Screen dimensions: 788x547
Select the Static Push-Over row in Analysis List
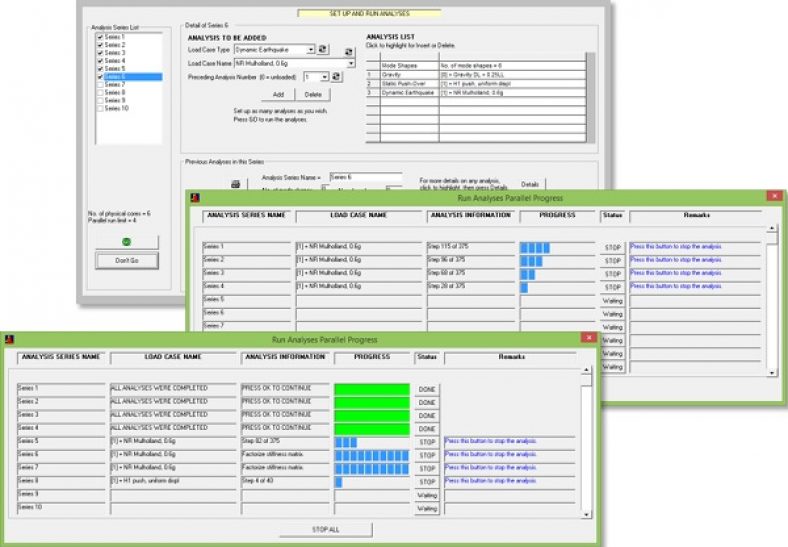[x=476, y=83]
